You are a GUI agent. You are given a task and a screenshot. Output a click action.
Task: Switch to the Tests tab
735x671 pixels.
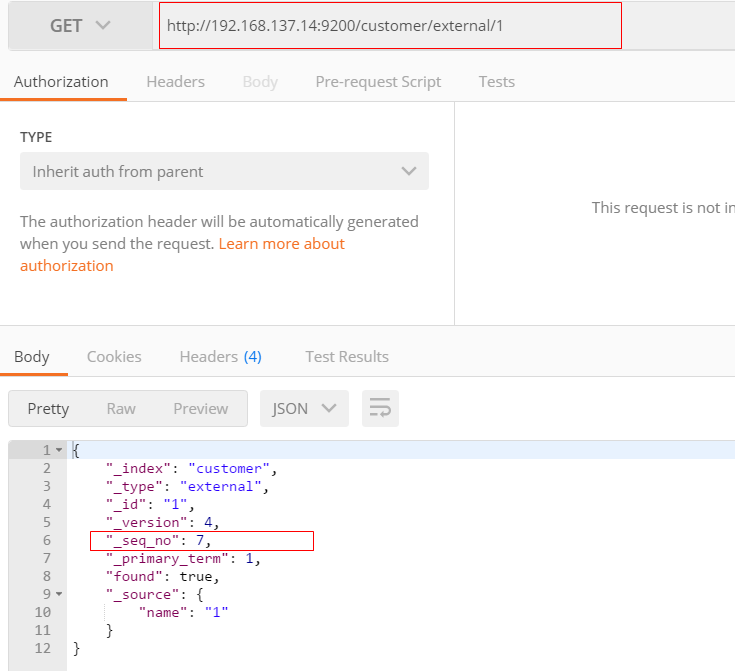496,82
